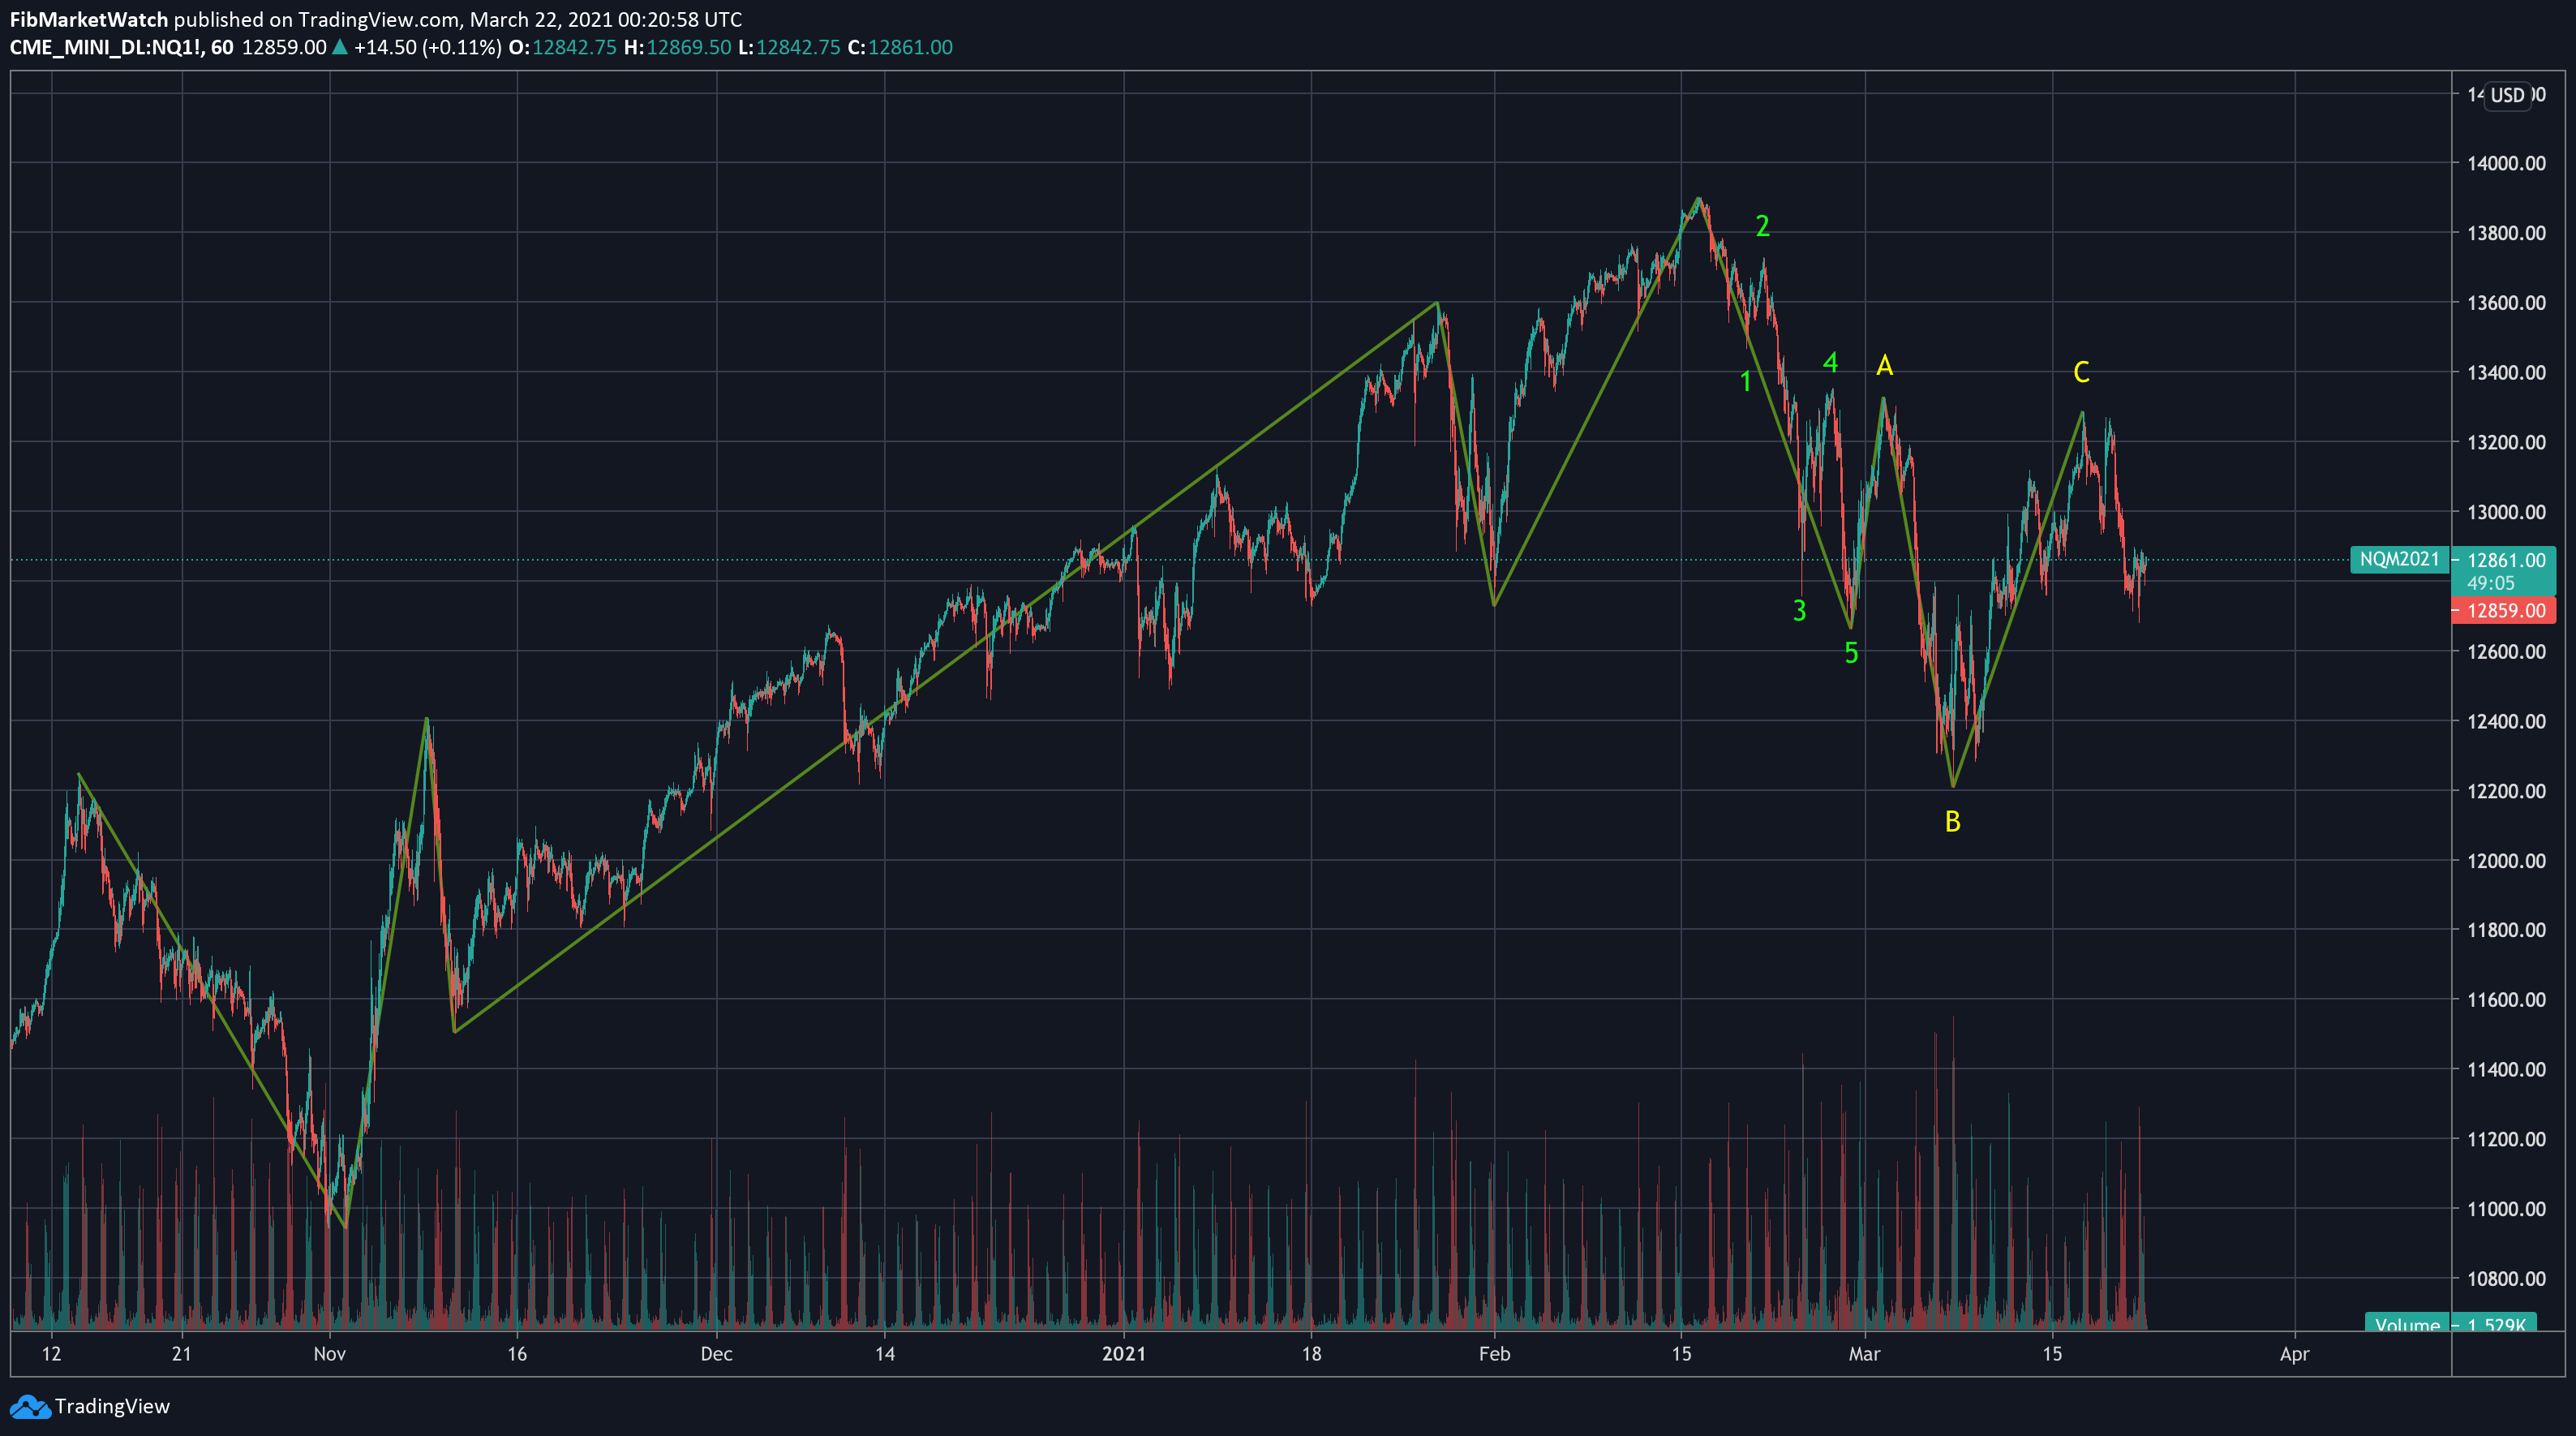The image size is (2576, 1436).
Task: Click the 10800.00 price axis label
Action: (2506, 1279)
